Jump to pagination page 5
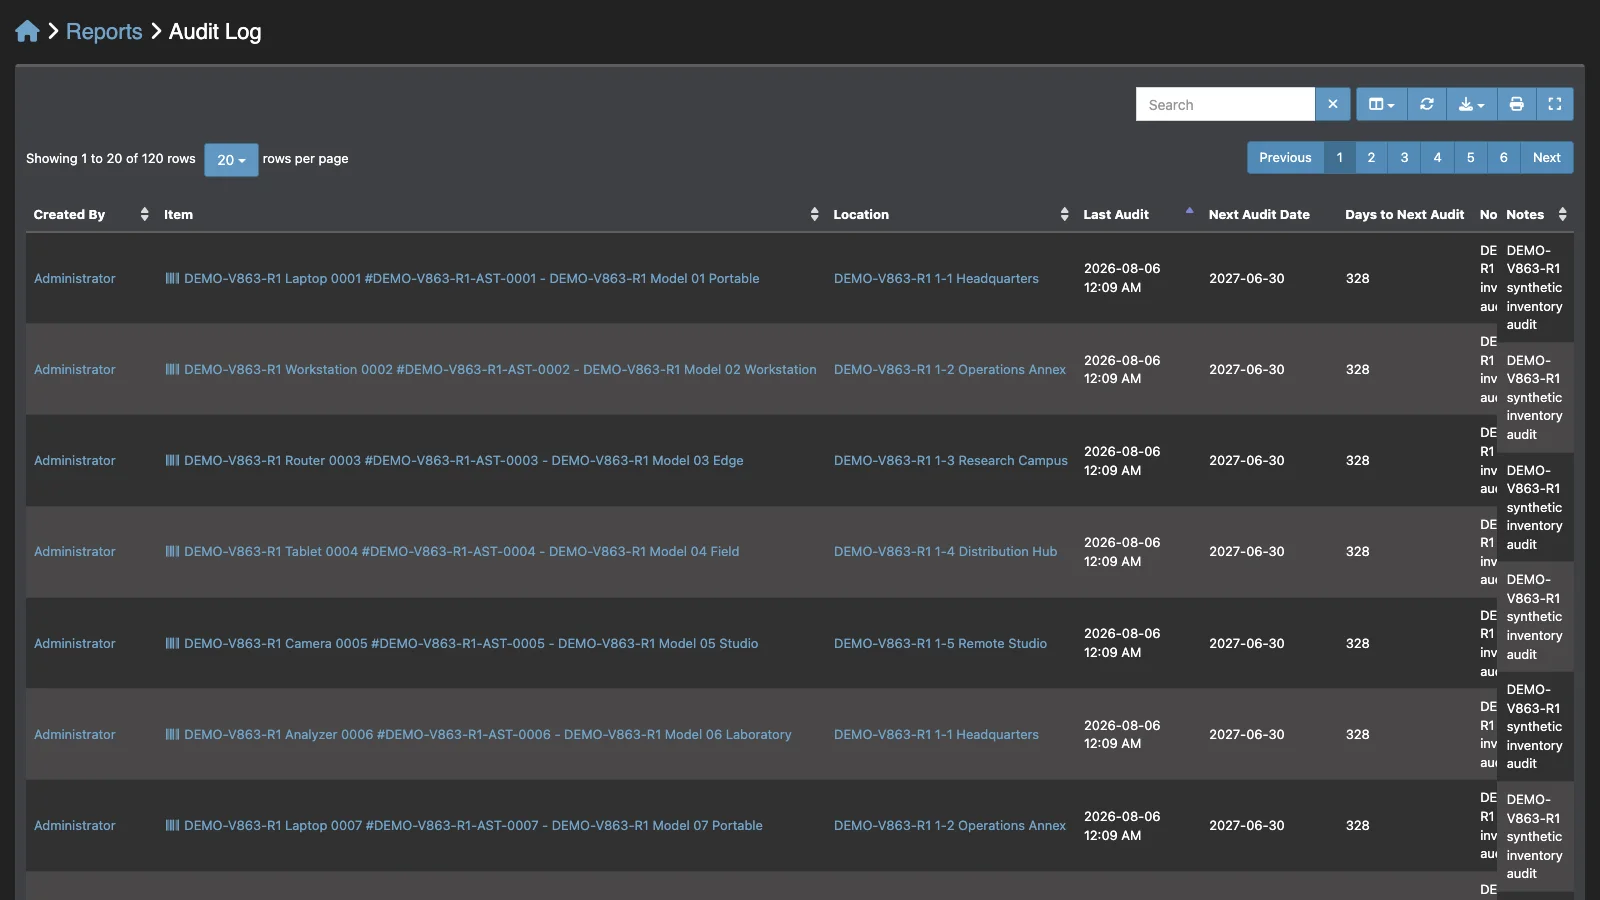The image size is (1600, 900). [1470, 158]
